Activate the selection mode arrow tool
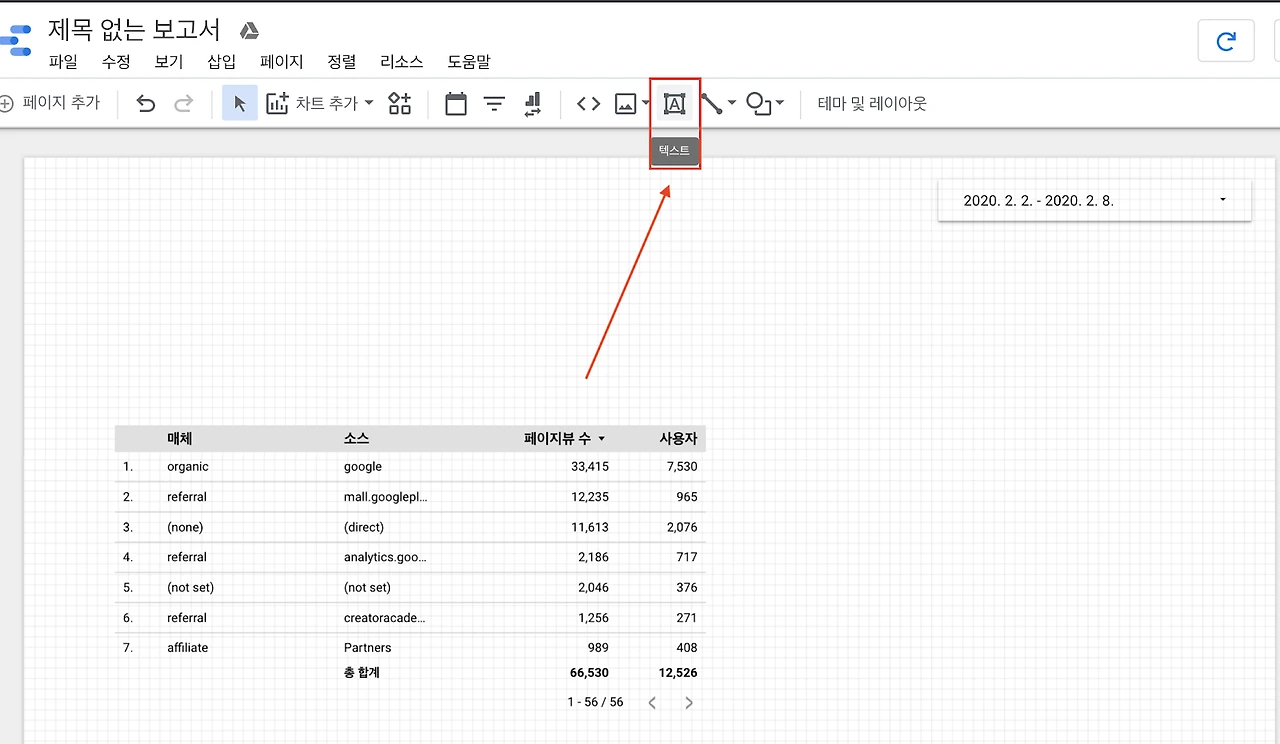 pyautogui.click(x=240, y=103)
